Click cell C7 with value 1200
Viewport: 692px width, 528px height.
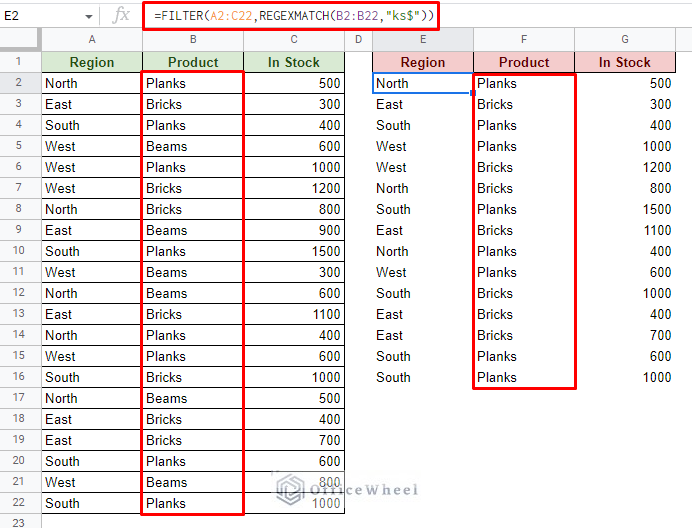point(294,188)
